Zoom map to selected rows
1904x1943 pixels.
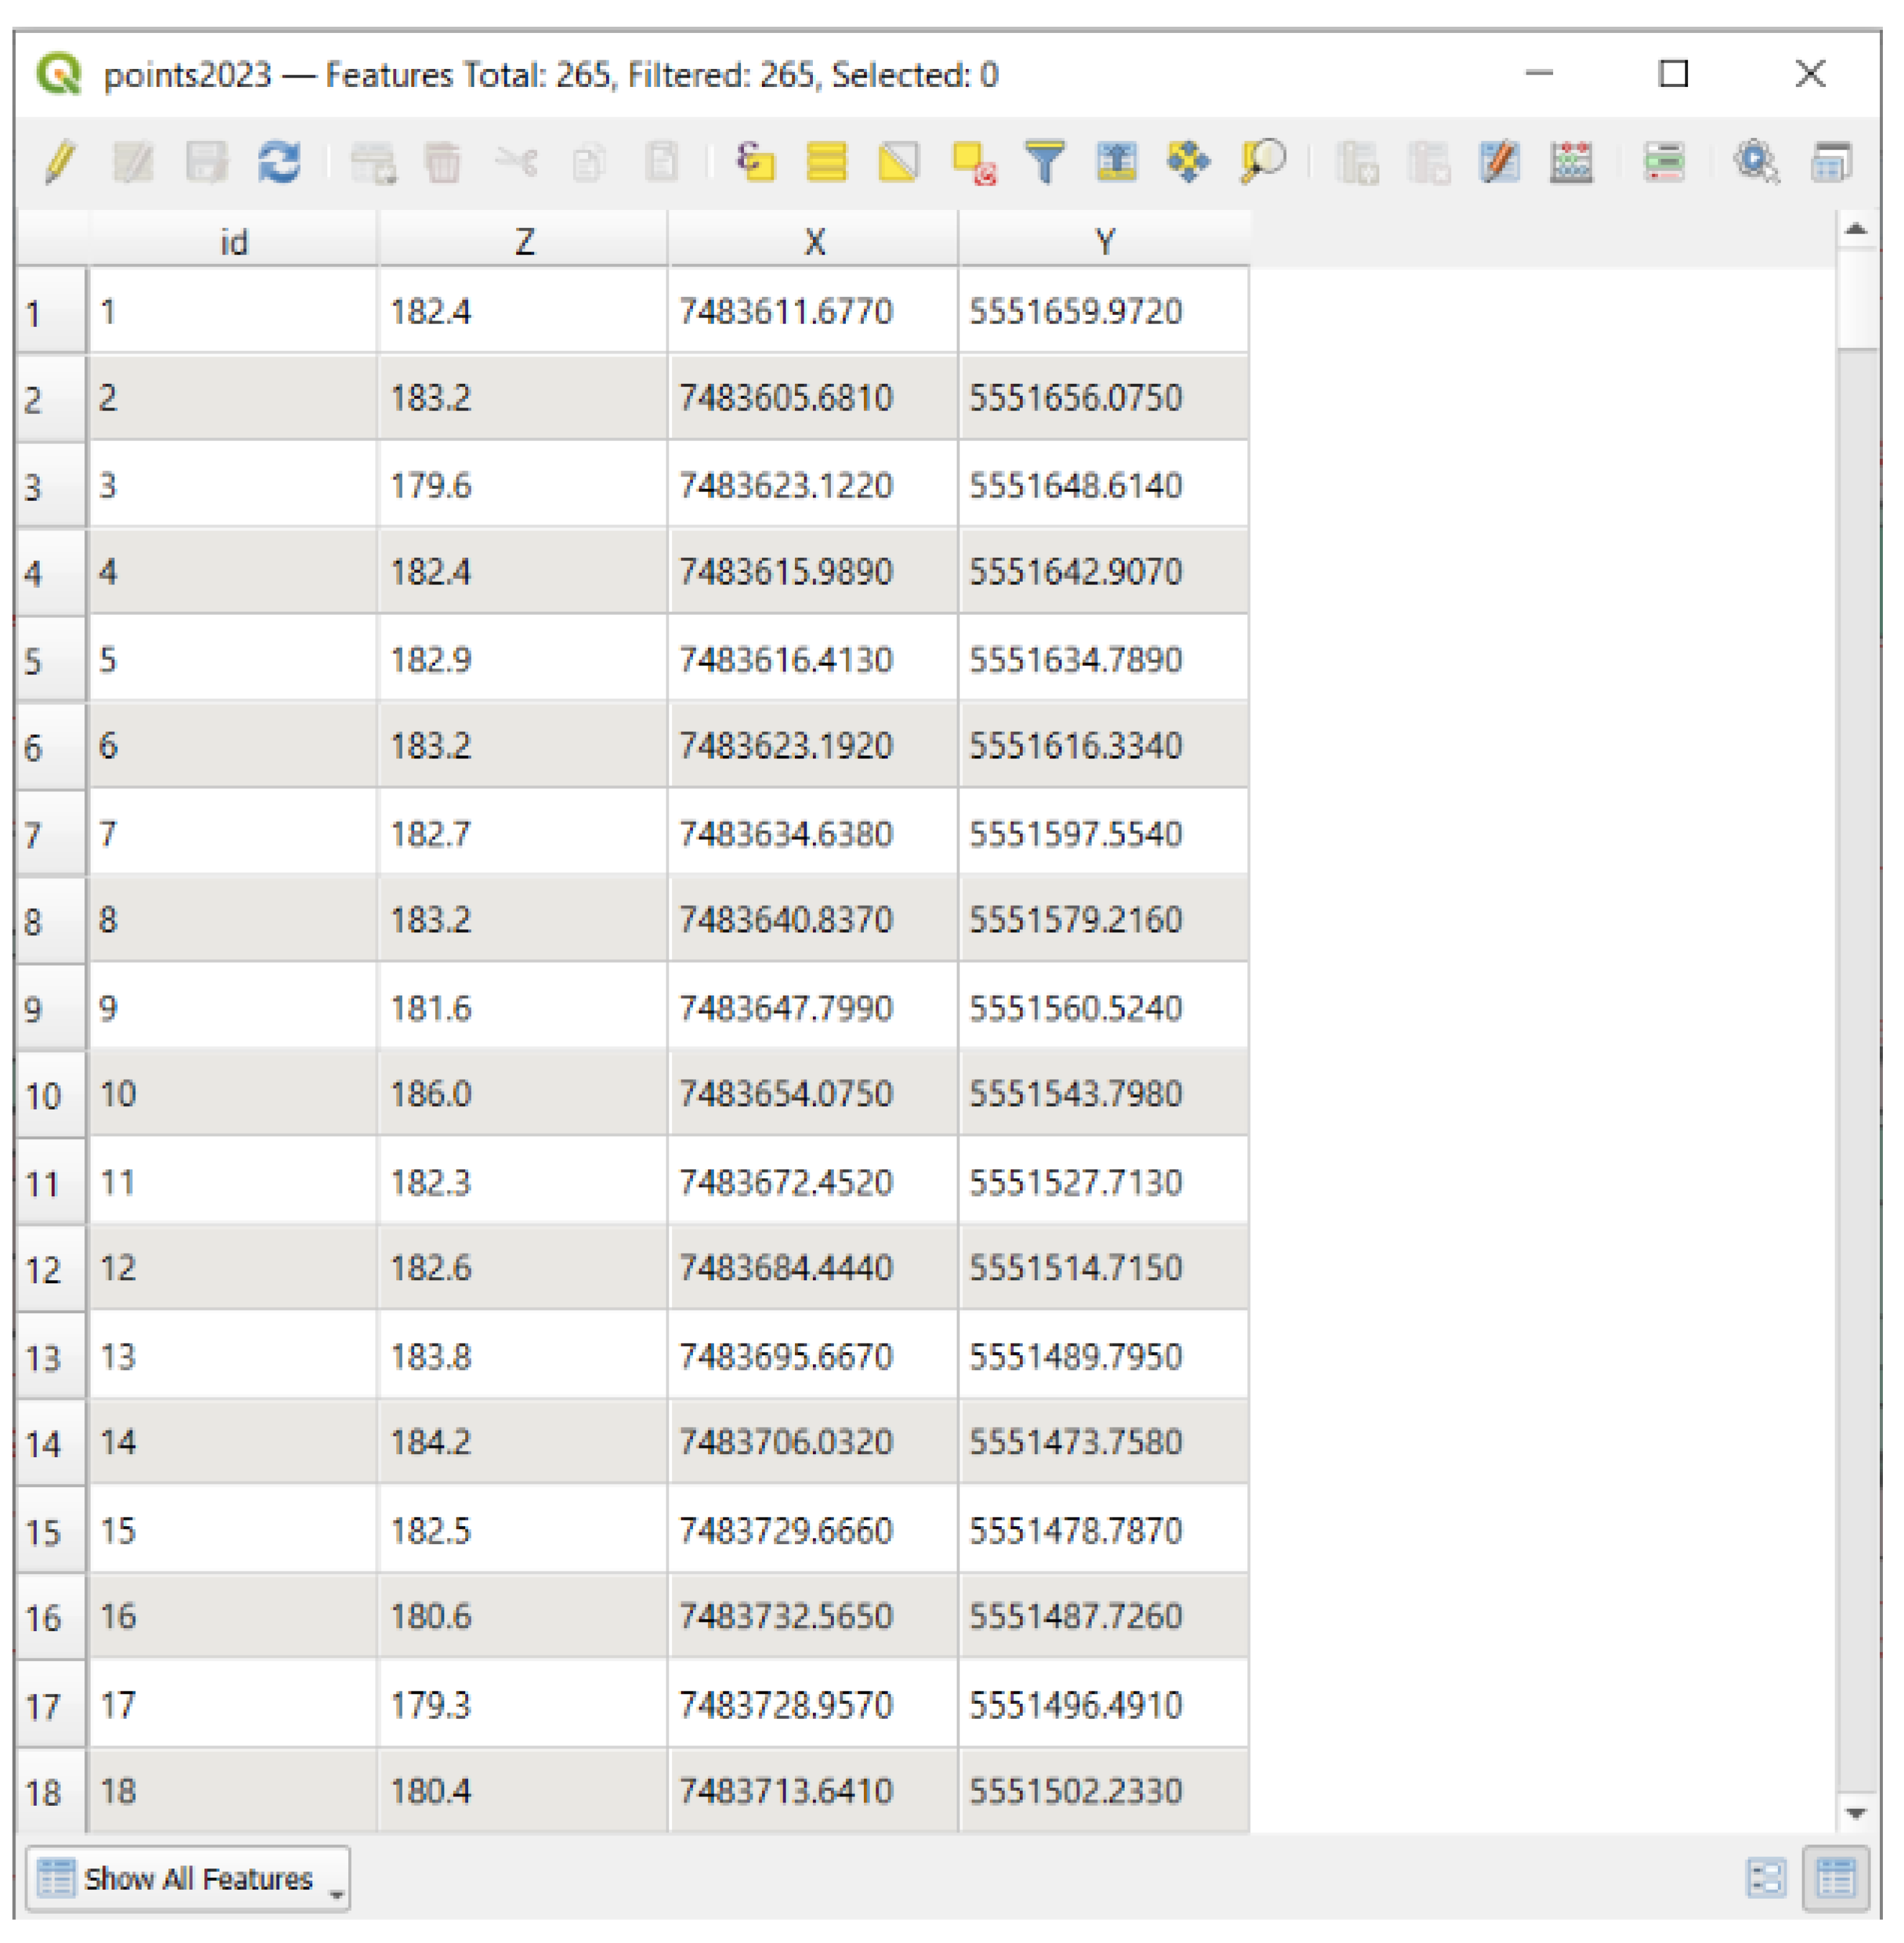pos(1263,162)
